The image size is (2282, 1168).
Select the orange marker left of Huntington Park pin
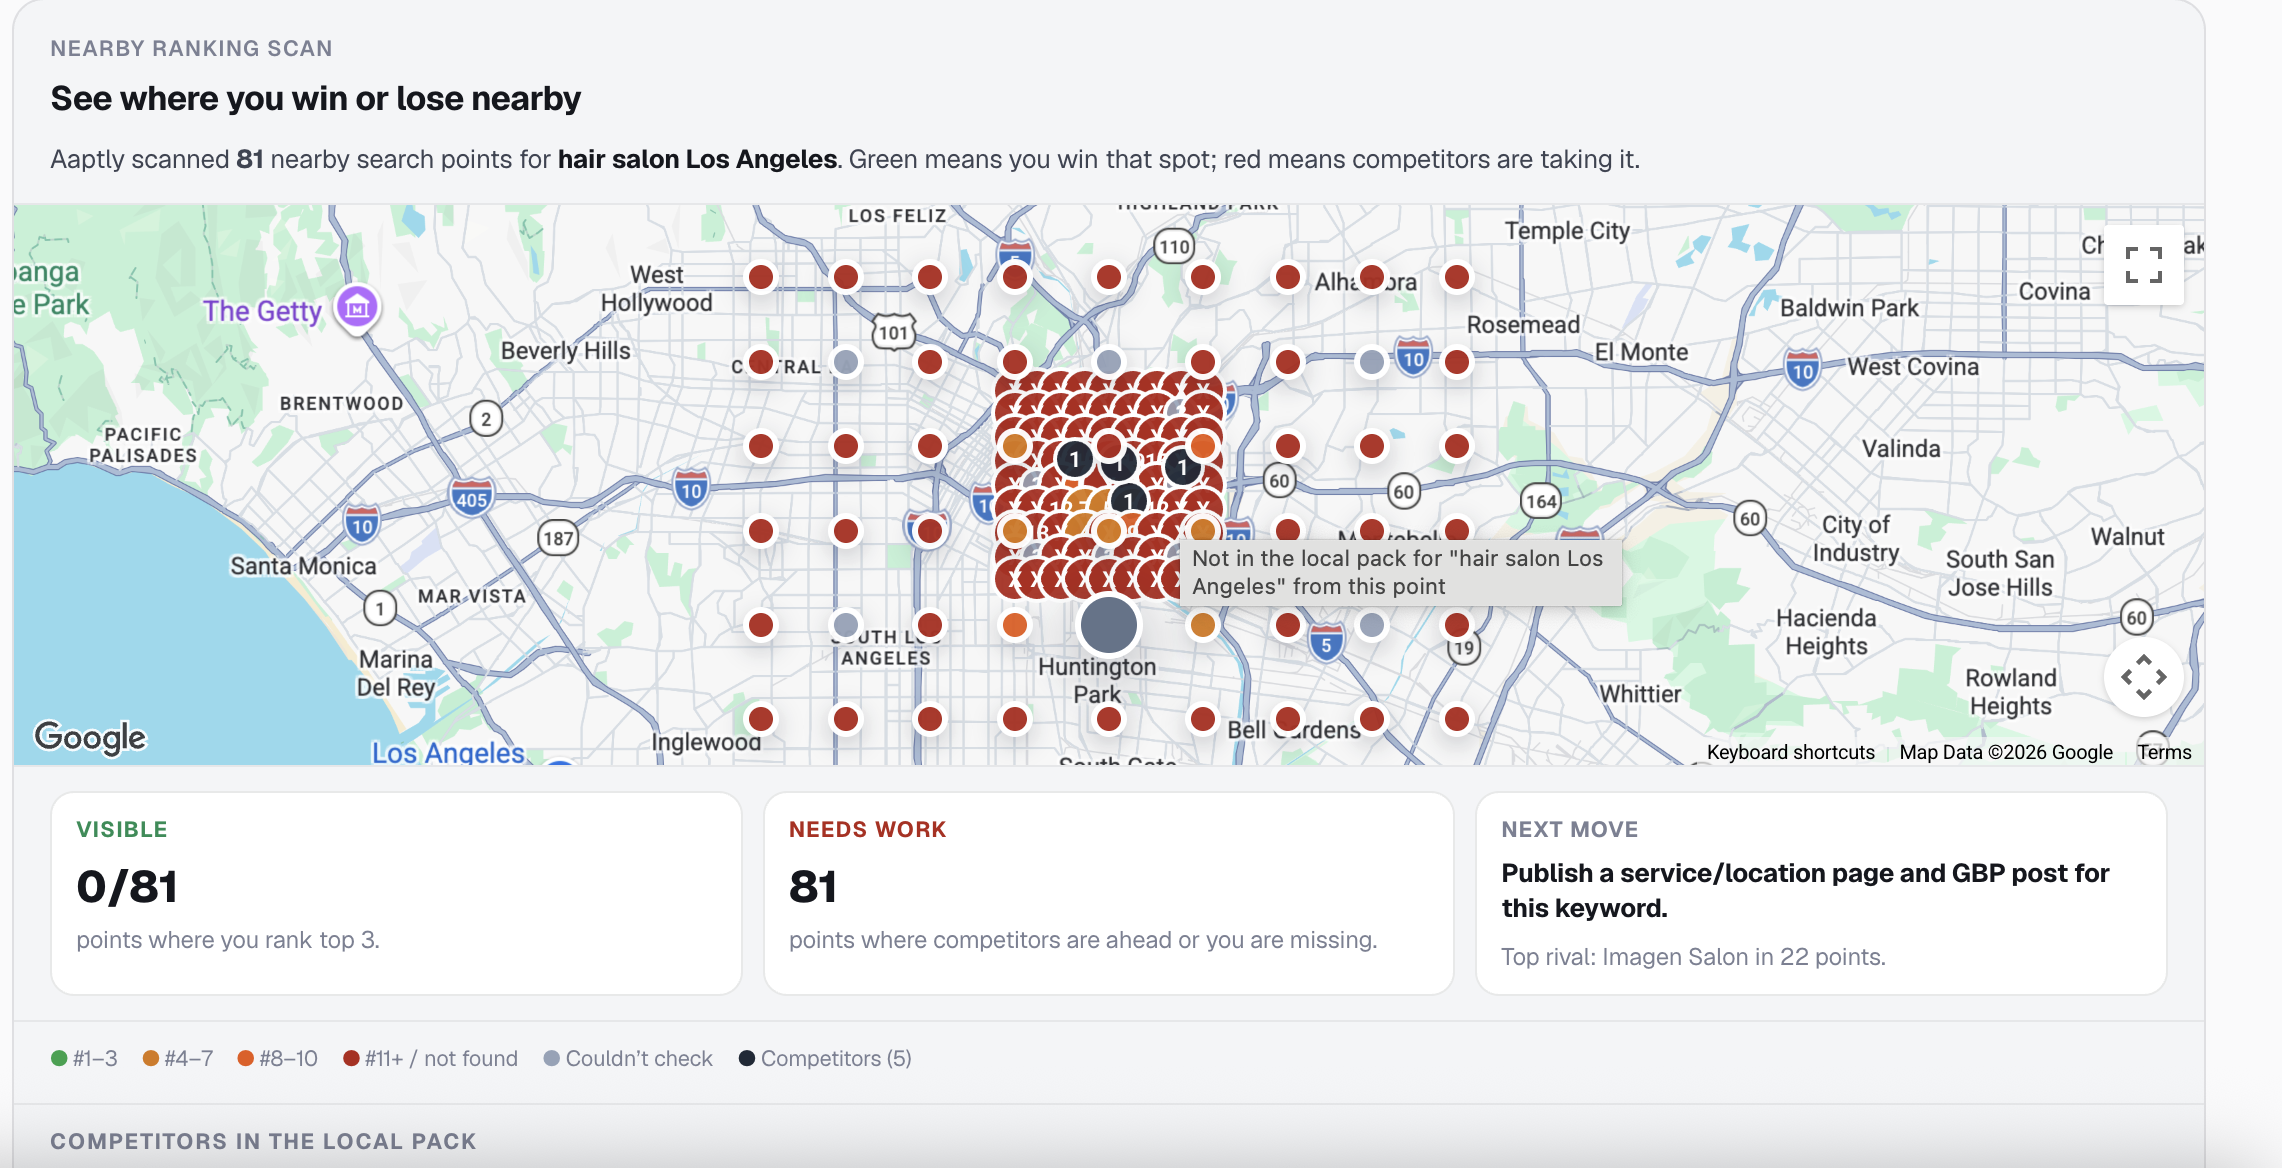pyautogui.click(x=1015, y=625)
